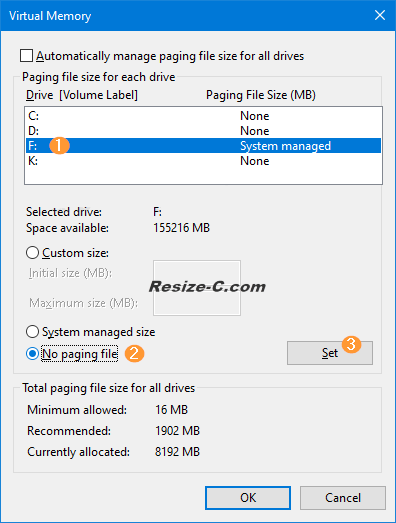
Task: Close the Virtual Memory window
Action: click(x=380, y=15)
